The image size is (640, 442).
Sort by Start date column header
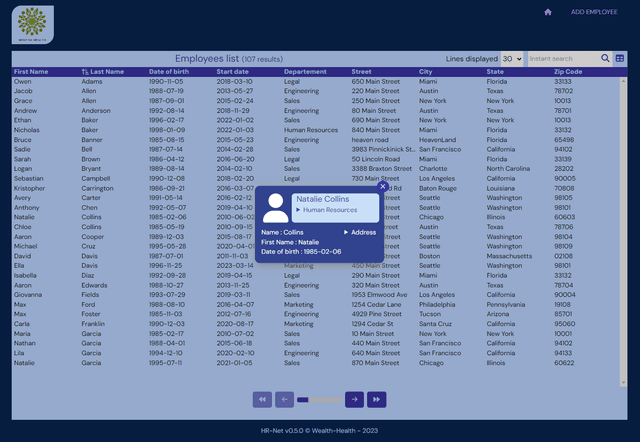(233, 72)
